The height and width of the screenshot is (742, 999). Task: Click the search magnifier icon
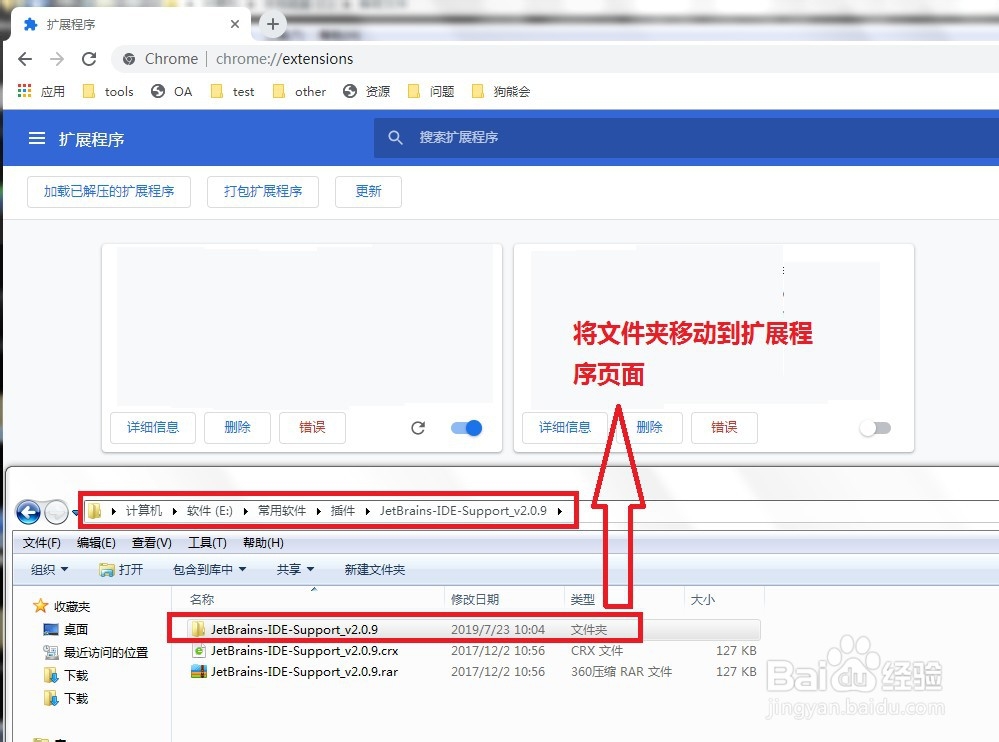pos(395,138)
